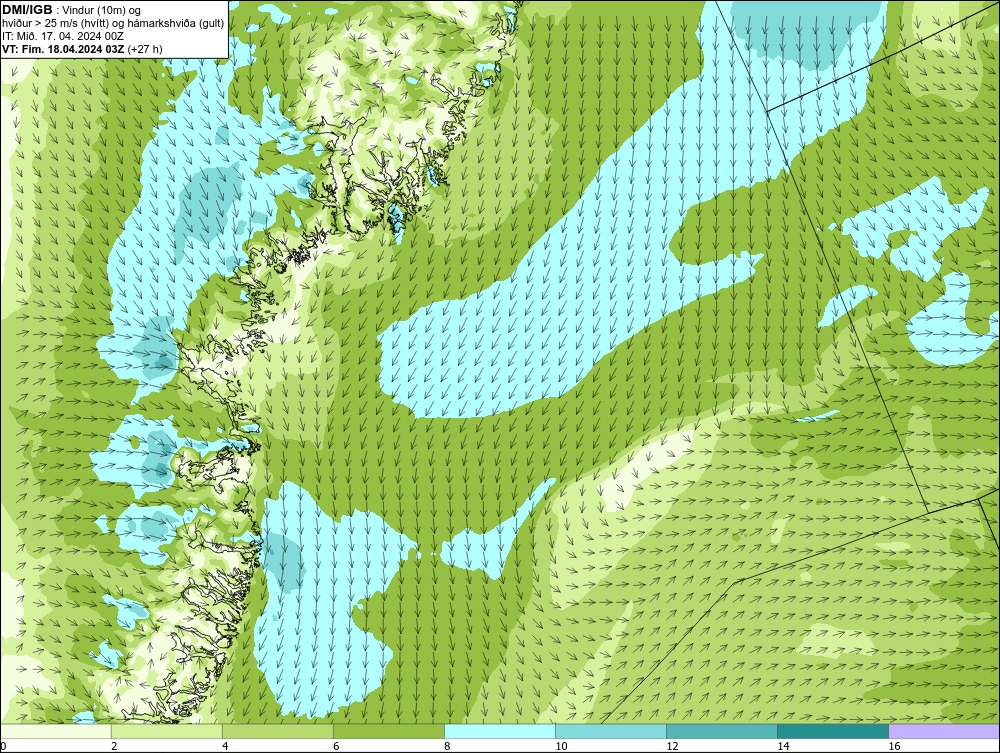Screen dimensions: 1000x753
Task: Click the 'DMI/IGB' title text
Action: pyautogui.click(x=27, y=10)
